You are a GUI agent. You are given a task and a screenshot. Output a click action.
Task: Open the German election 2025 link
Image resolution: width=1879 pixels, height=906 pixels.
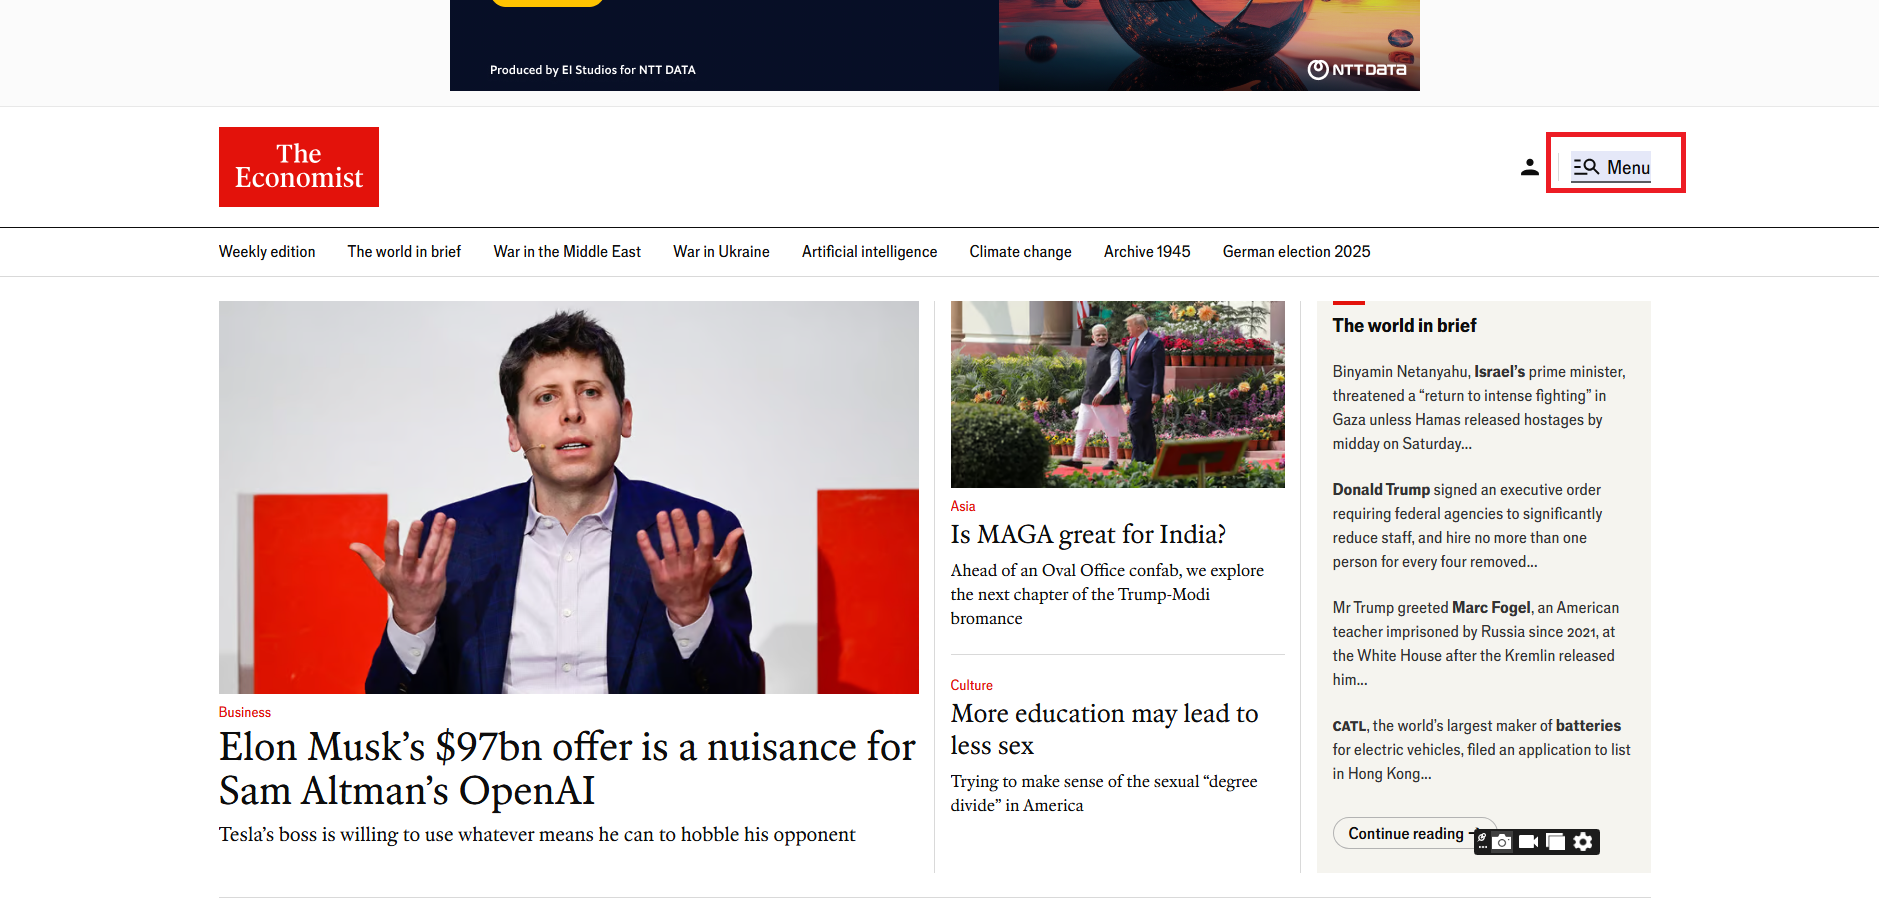(1296, 252)
